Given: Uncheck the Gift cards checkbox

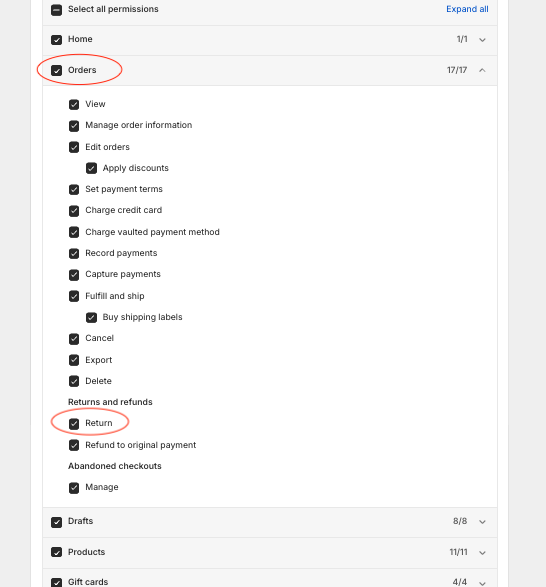Looking at the screenshot, I should coord(57,583).
